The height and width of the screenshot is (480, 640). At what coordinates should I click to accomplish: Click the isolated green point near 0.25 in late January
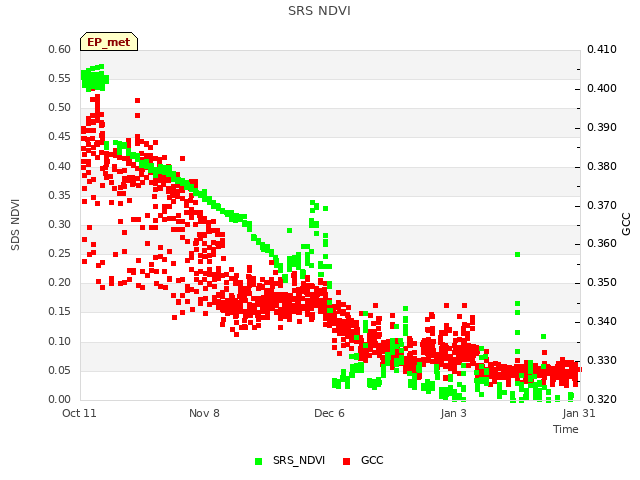pyautogui.click(x=518, y=254)
